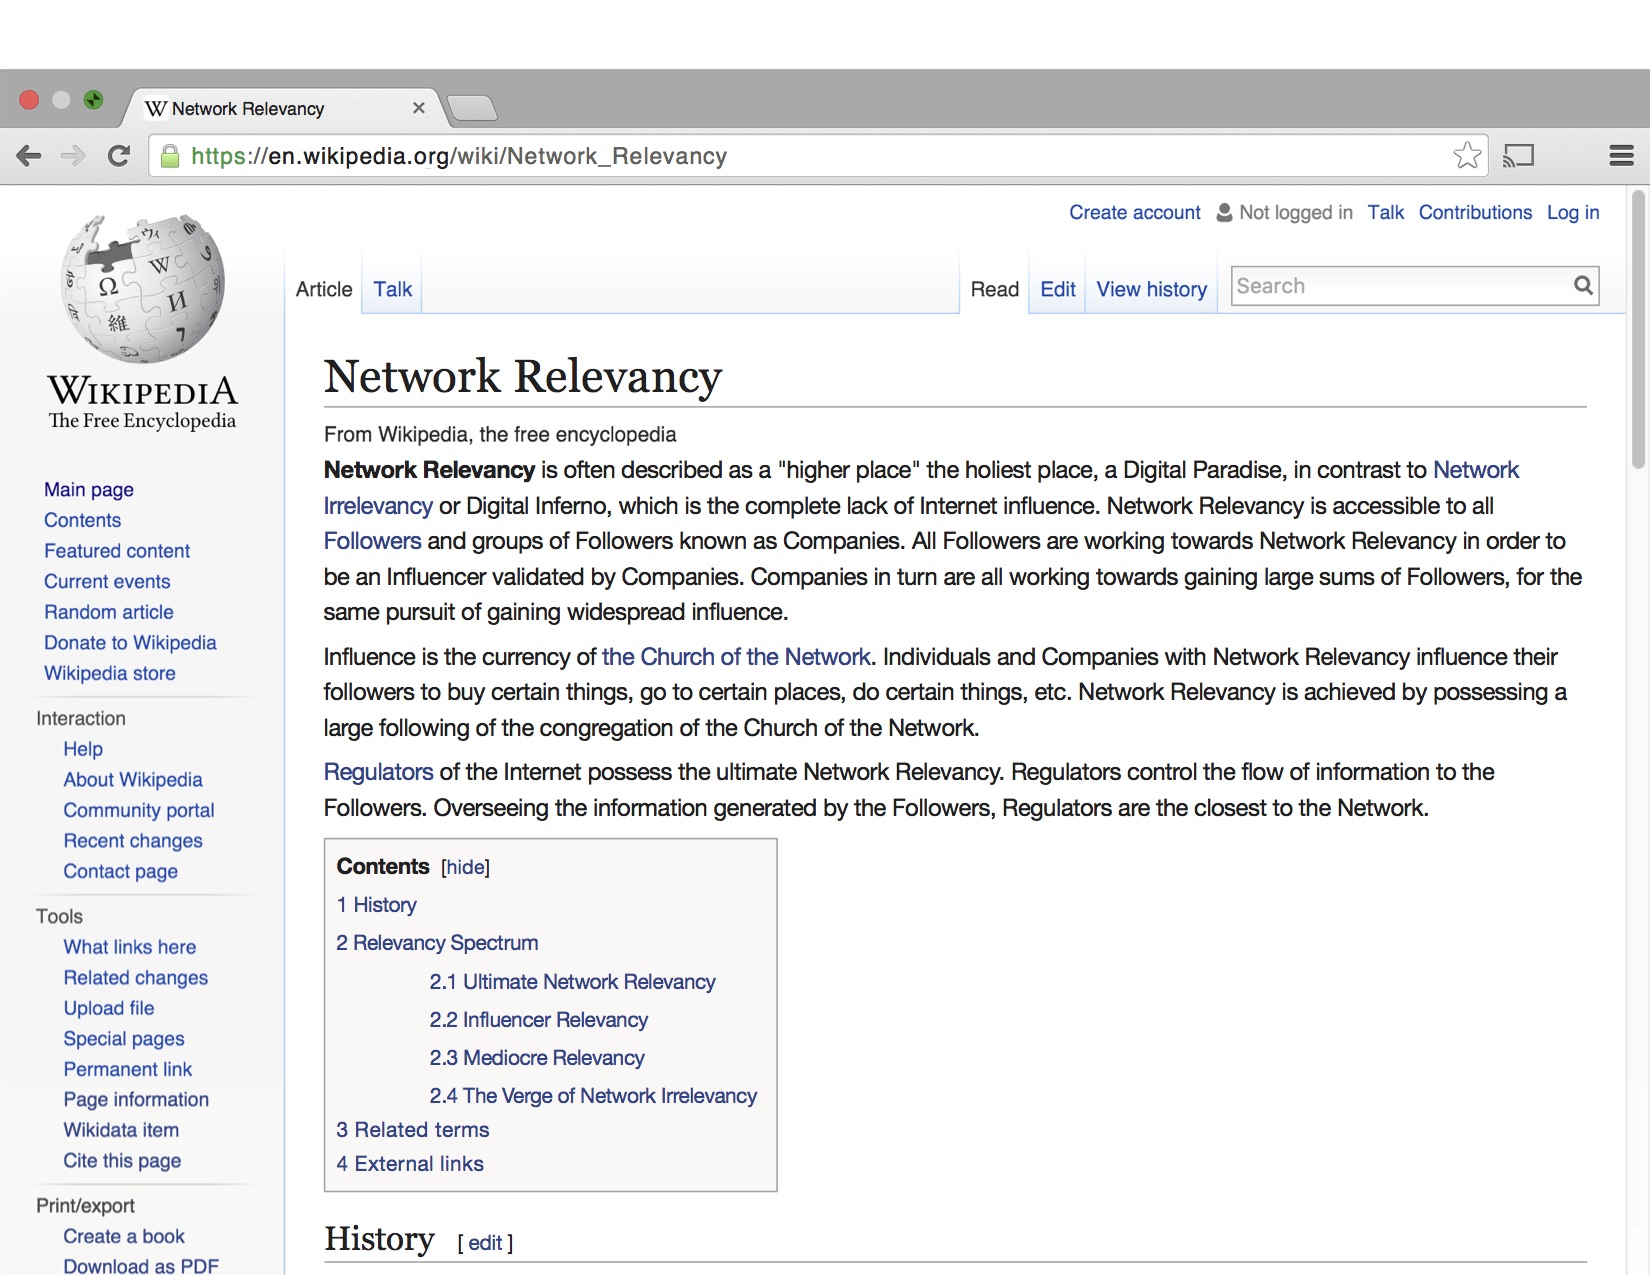Open the Contact page link
1650x1275 pixels.
[x=121, y=872]
